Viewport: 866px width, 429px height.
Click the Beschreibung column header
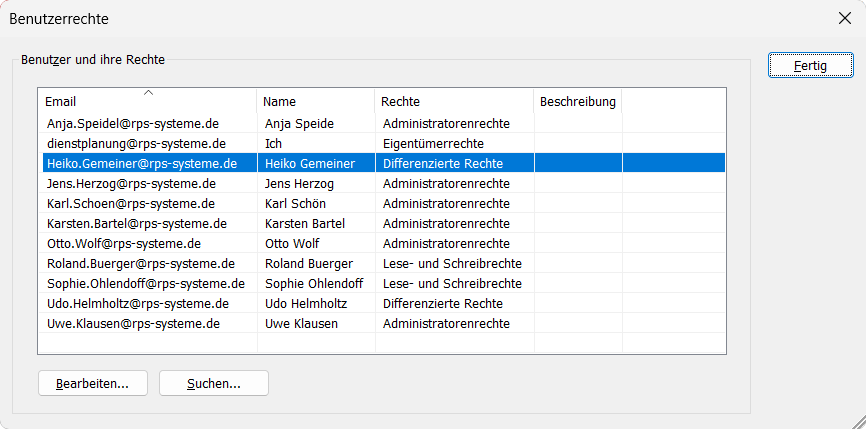578,102
